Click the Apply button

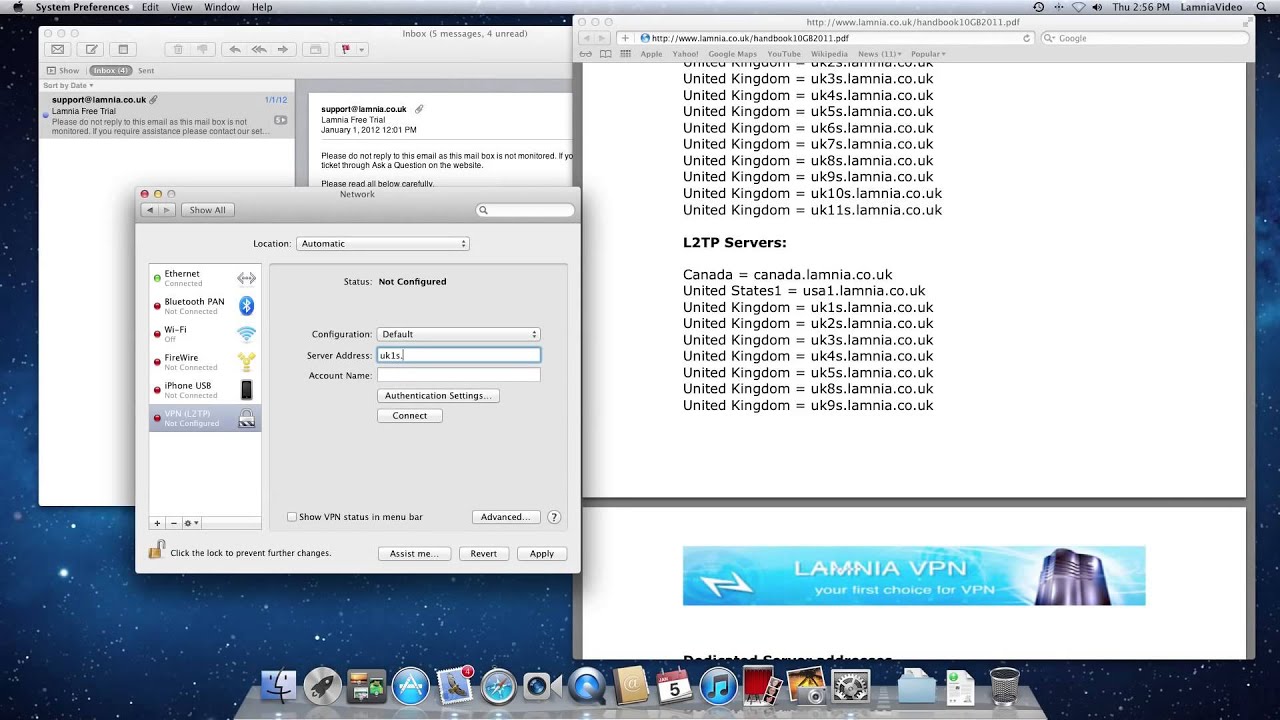tap(542, 554)
